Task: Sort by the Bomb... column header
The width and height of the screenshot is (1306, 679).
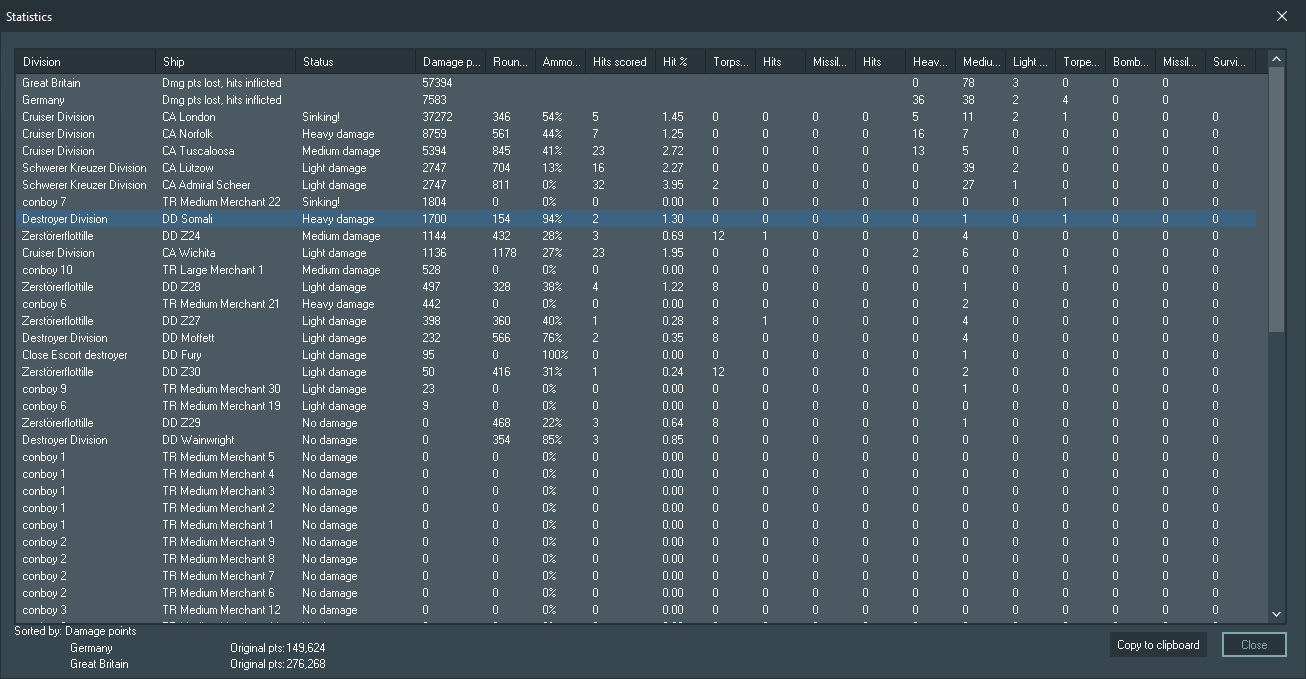Action: tap(1131, 62)
